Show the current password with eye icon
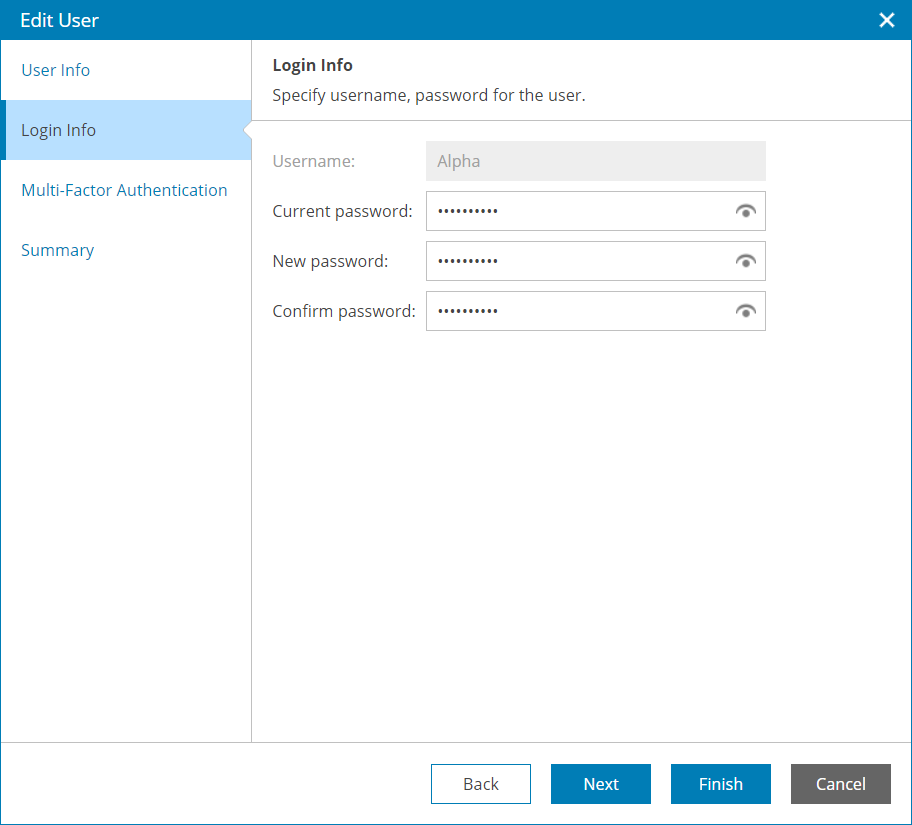This screenshot has height=825, width=912. pyautogui.click(x=745, y=211)
